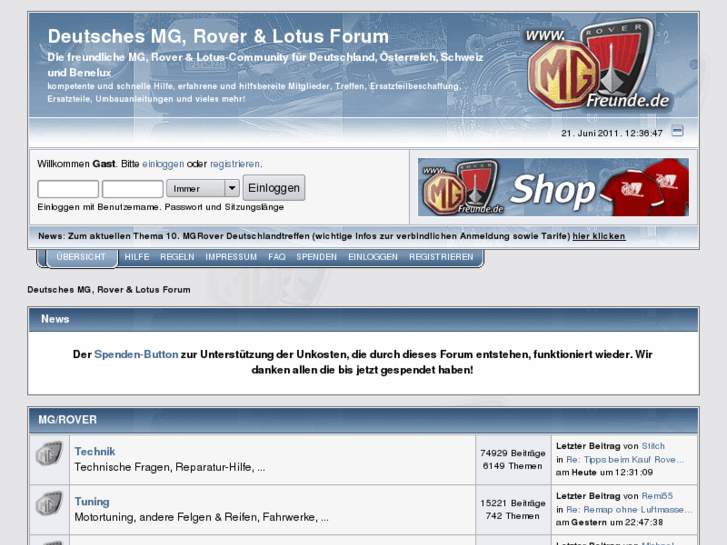Follow the einloggen link in welcome text
Image resolution: width=727 pixels, height=545 pixels.
coord(163,164)
